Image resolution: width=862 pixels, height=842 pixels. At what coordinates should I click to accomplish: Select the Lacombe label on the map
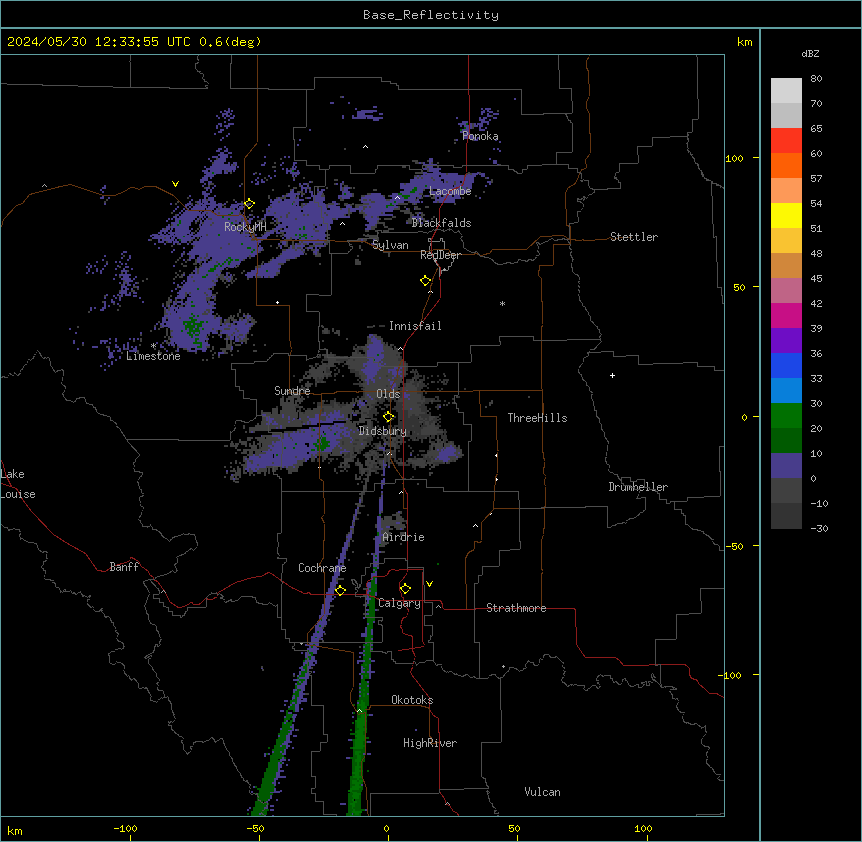coord(450,191)
